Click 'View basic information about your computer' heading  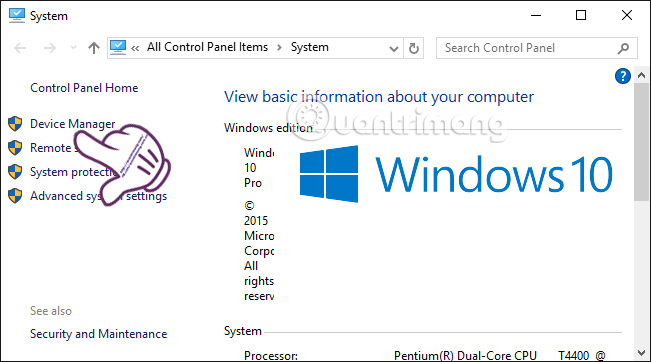[x=379, y=97]
